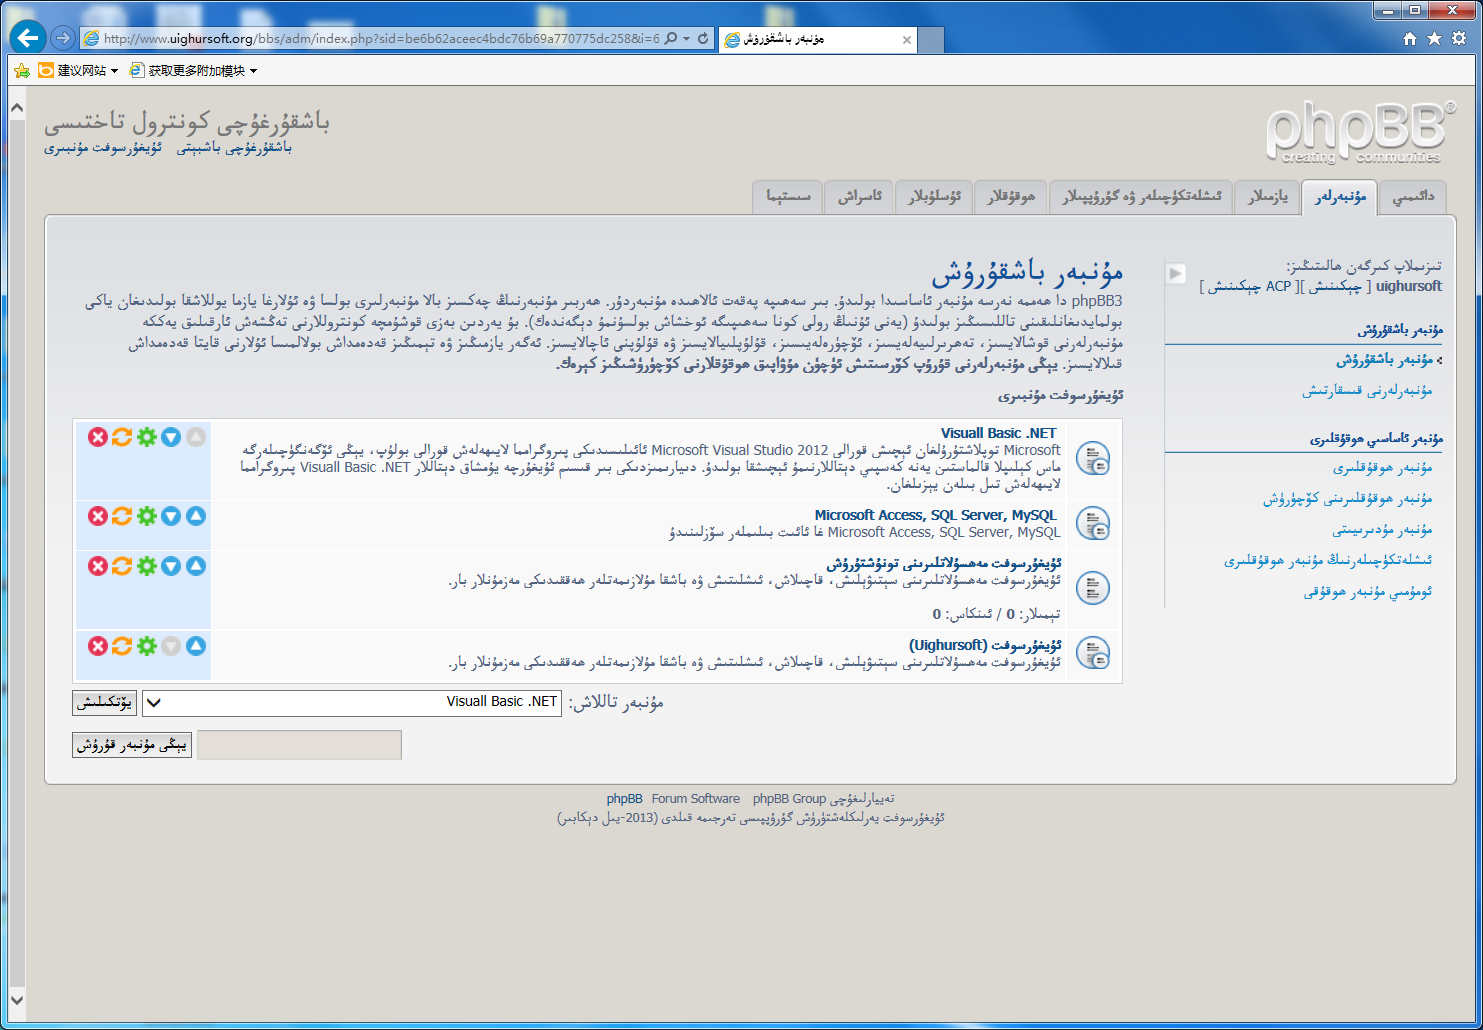Refresh the page in the address bar
This screenshot has width=1483, height=1030.
[703, 38]
